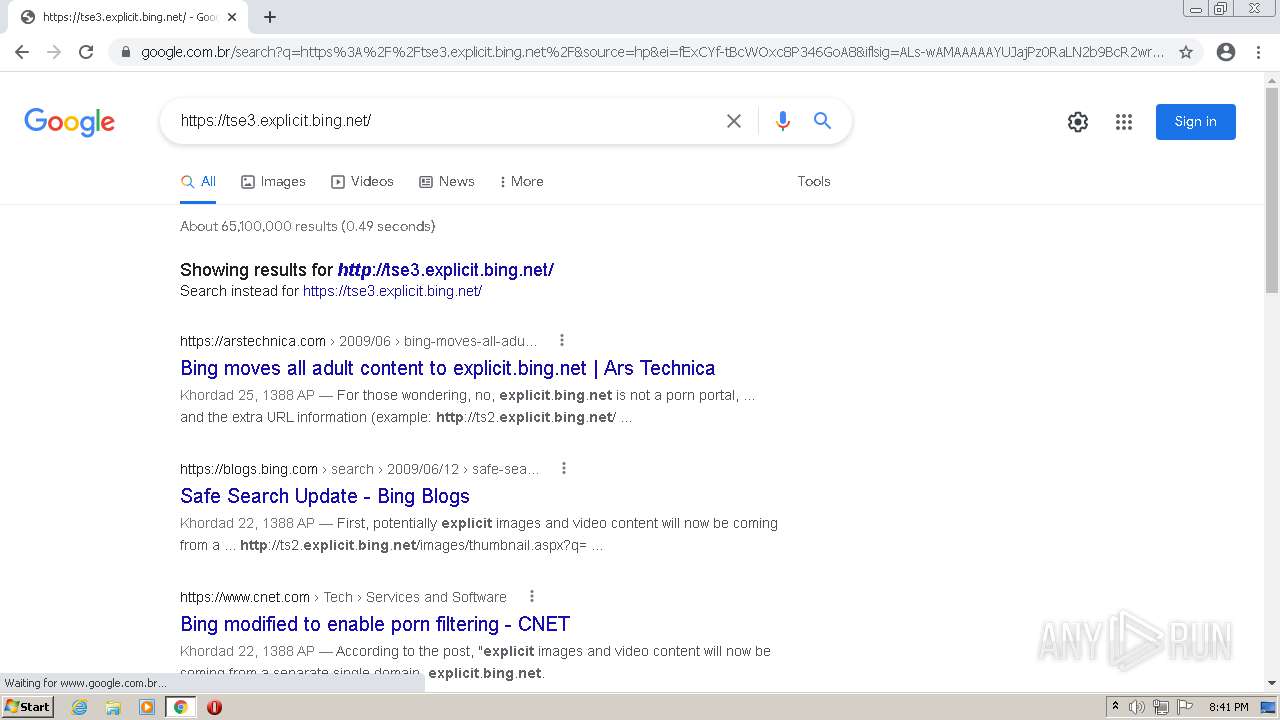Switch to the Images tab
The height and width of the screenshot is (720, 1280).
tap(273, 182)
